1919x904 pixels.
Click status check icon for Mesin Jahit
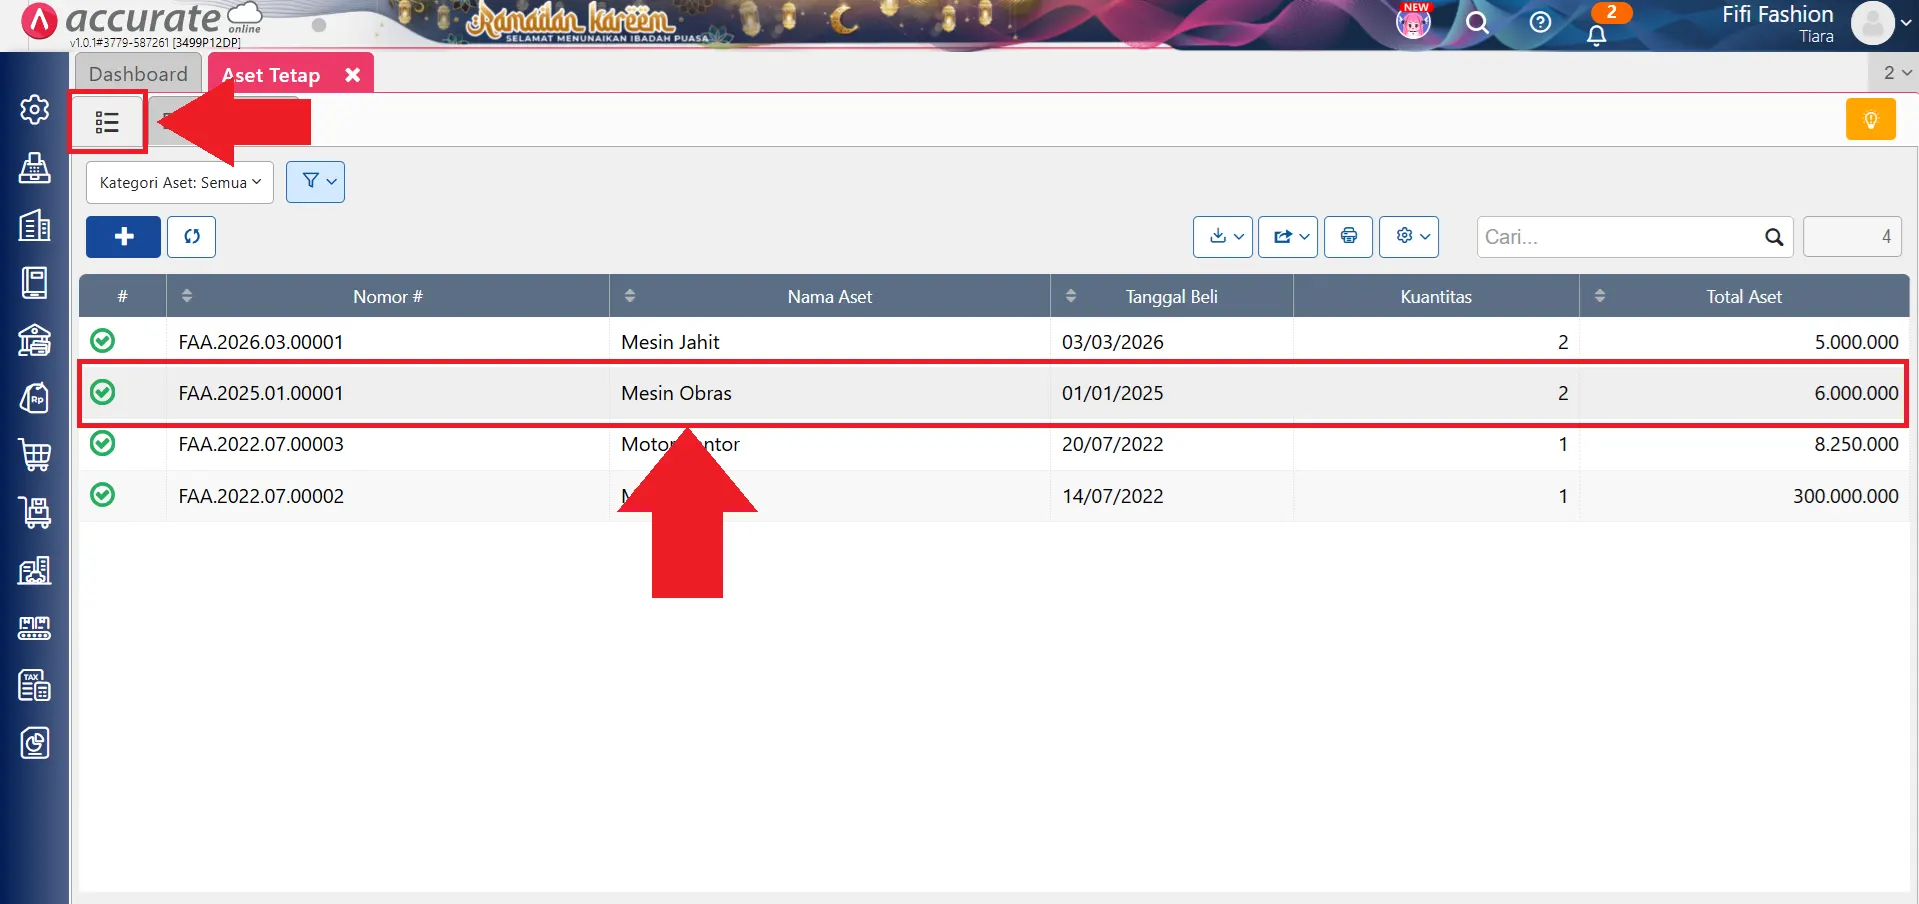tap(103, 341)
